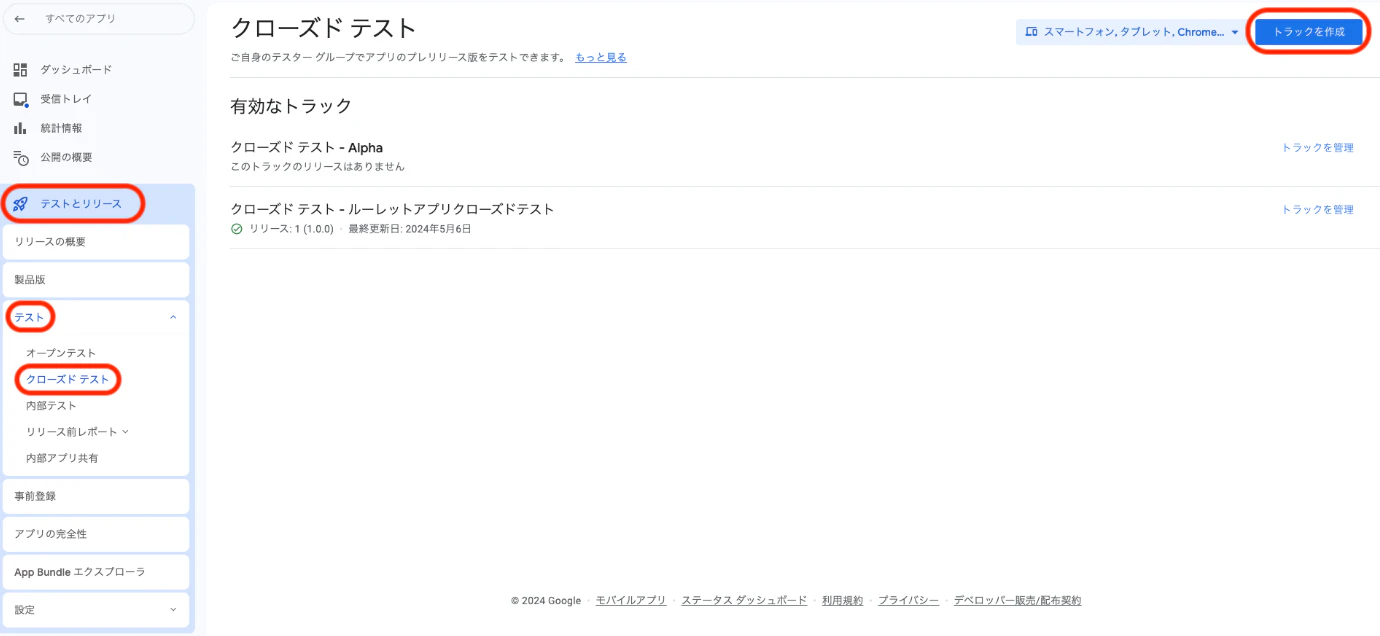The image size is (1380, 636).
Task: Open 内部テスト page
Action: click(x=51, y=405)
